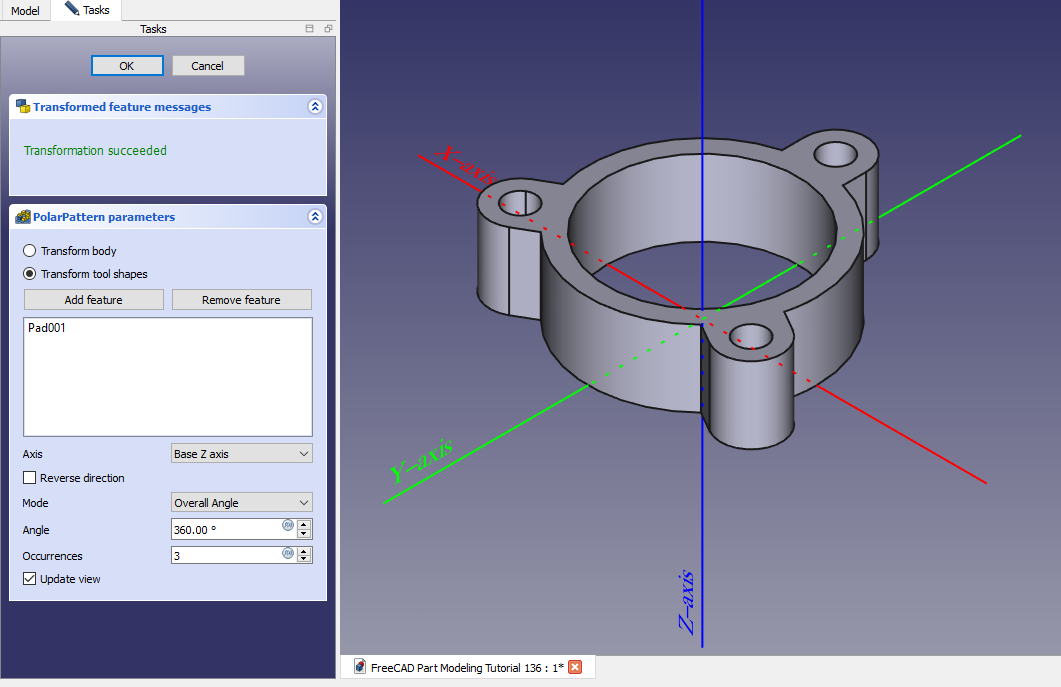1061x687 pixels.
Task: Uncheck the Update view checkbox
Action: [30, 579]
